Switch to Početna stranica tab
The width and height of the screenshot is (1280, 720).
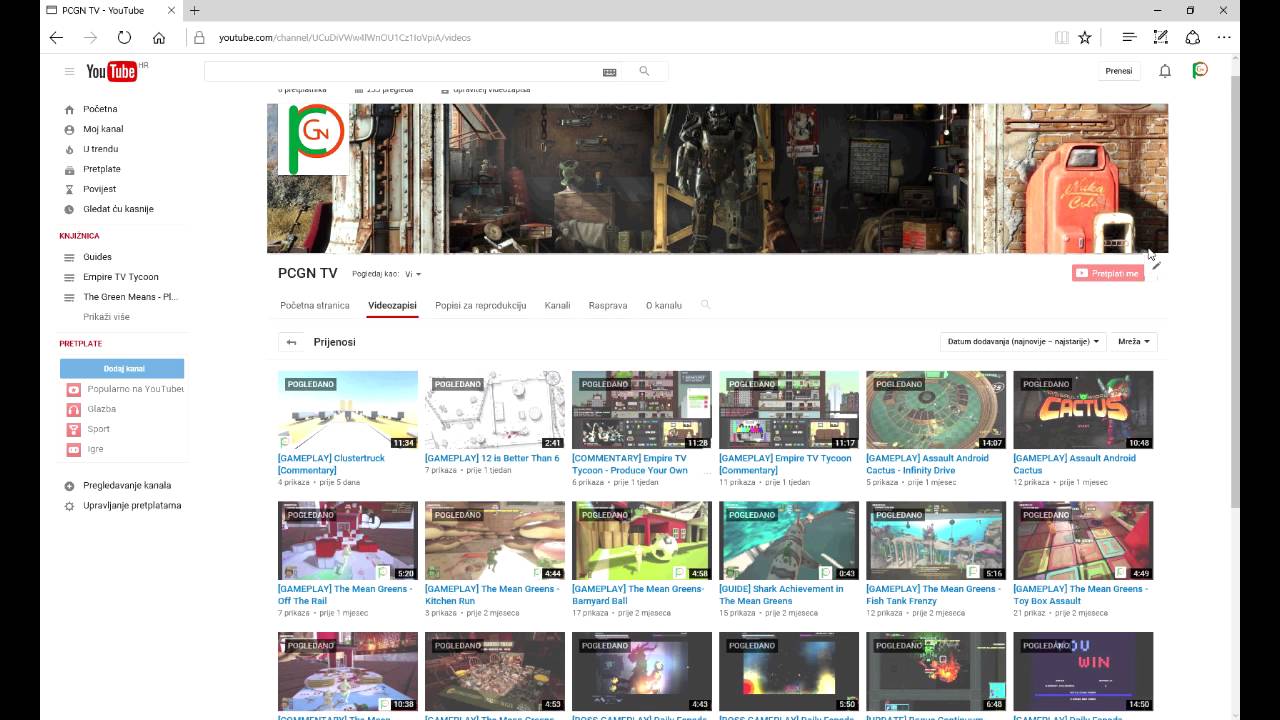(x=315, y=305)
